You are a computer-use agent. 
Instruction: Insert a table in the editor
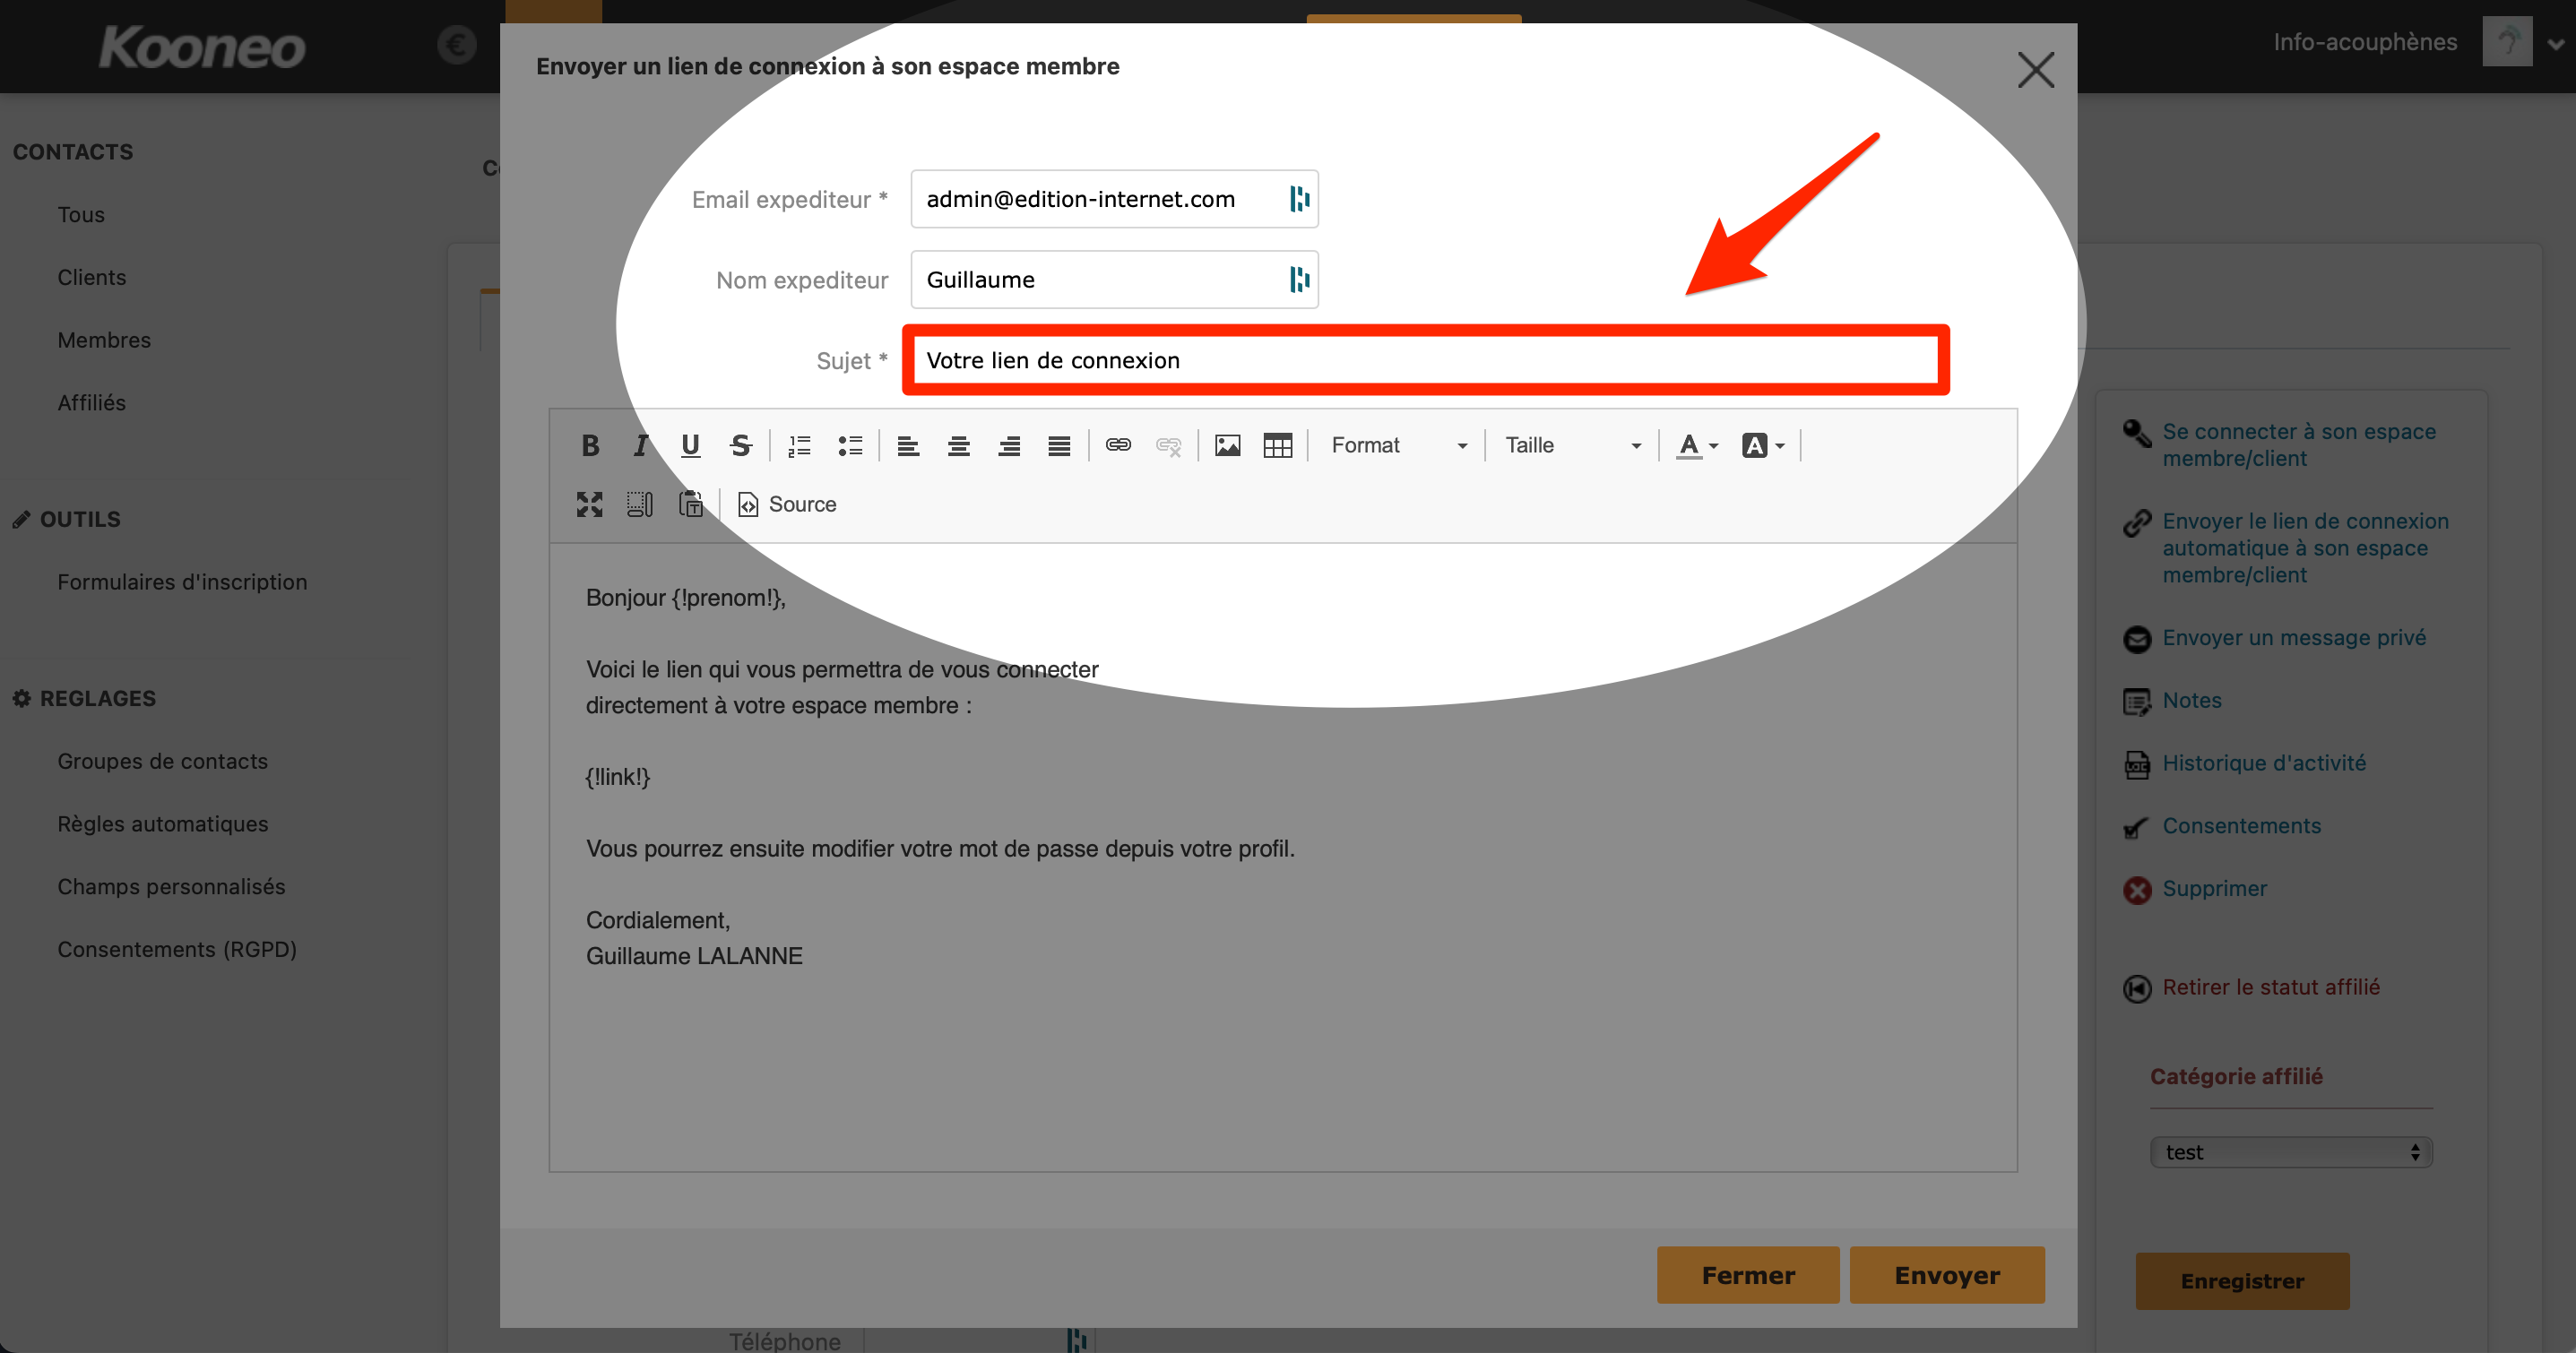coord(1277,445)
